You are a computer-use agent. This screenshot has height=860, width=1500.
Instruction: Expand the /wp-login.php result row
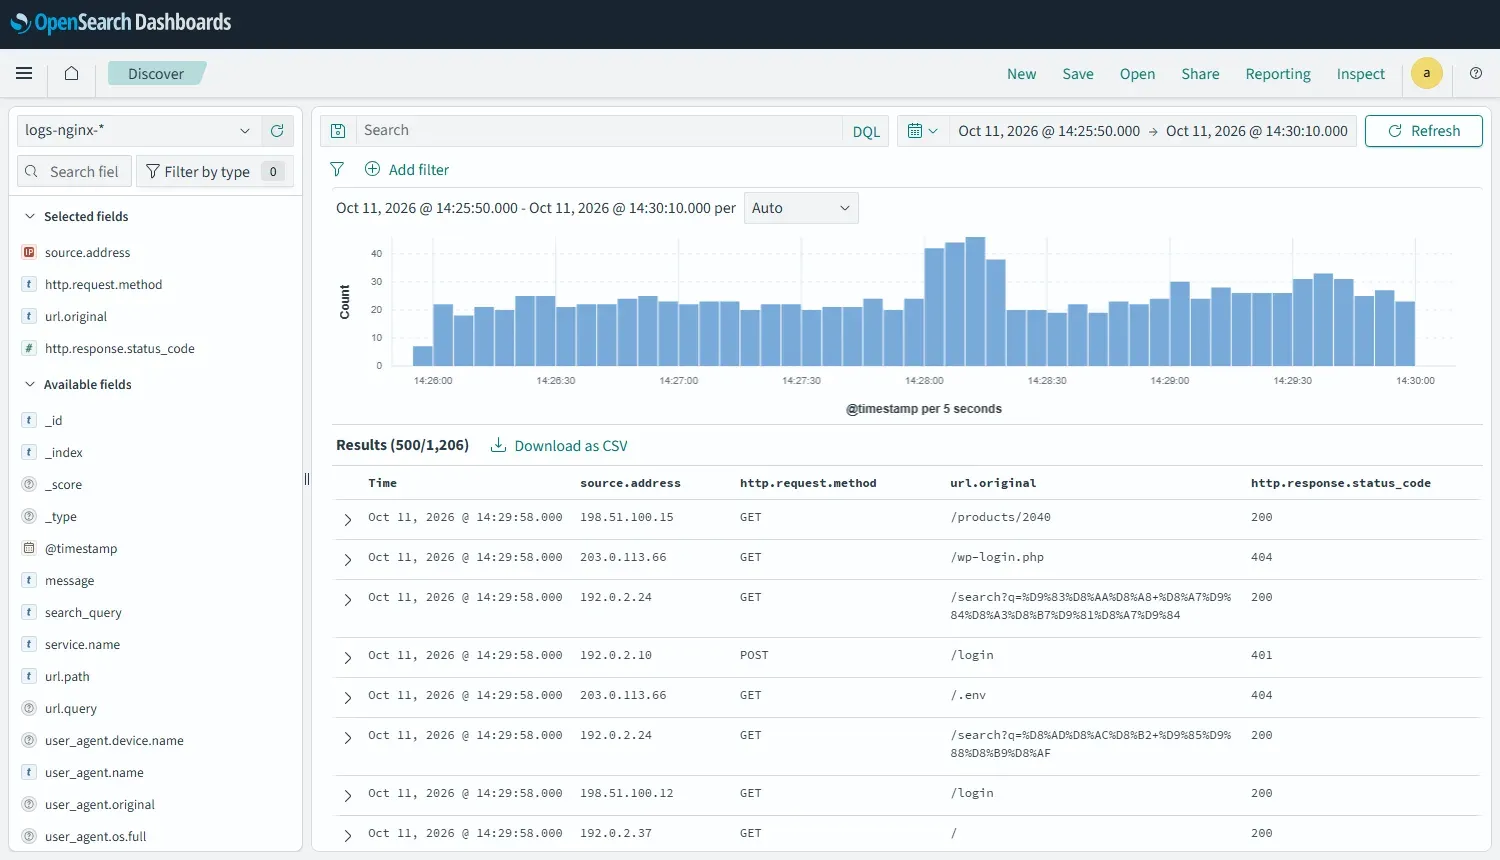coord(348,559)
